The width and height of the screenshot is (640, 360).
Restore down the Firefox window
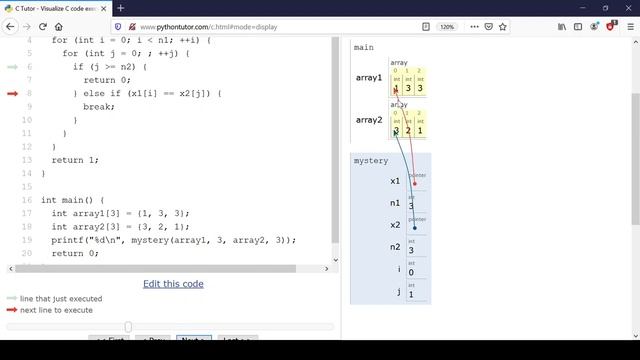605,8
